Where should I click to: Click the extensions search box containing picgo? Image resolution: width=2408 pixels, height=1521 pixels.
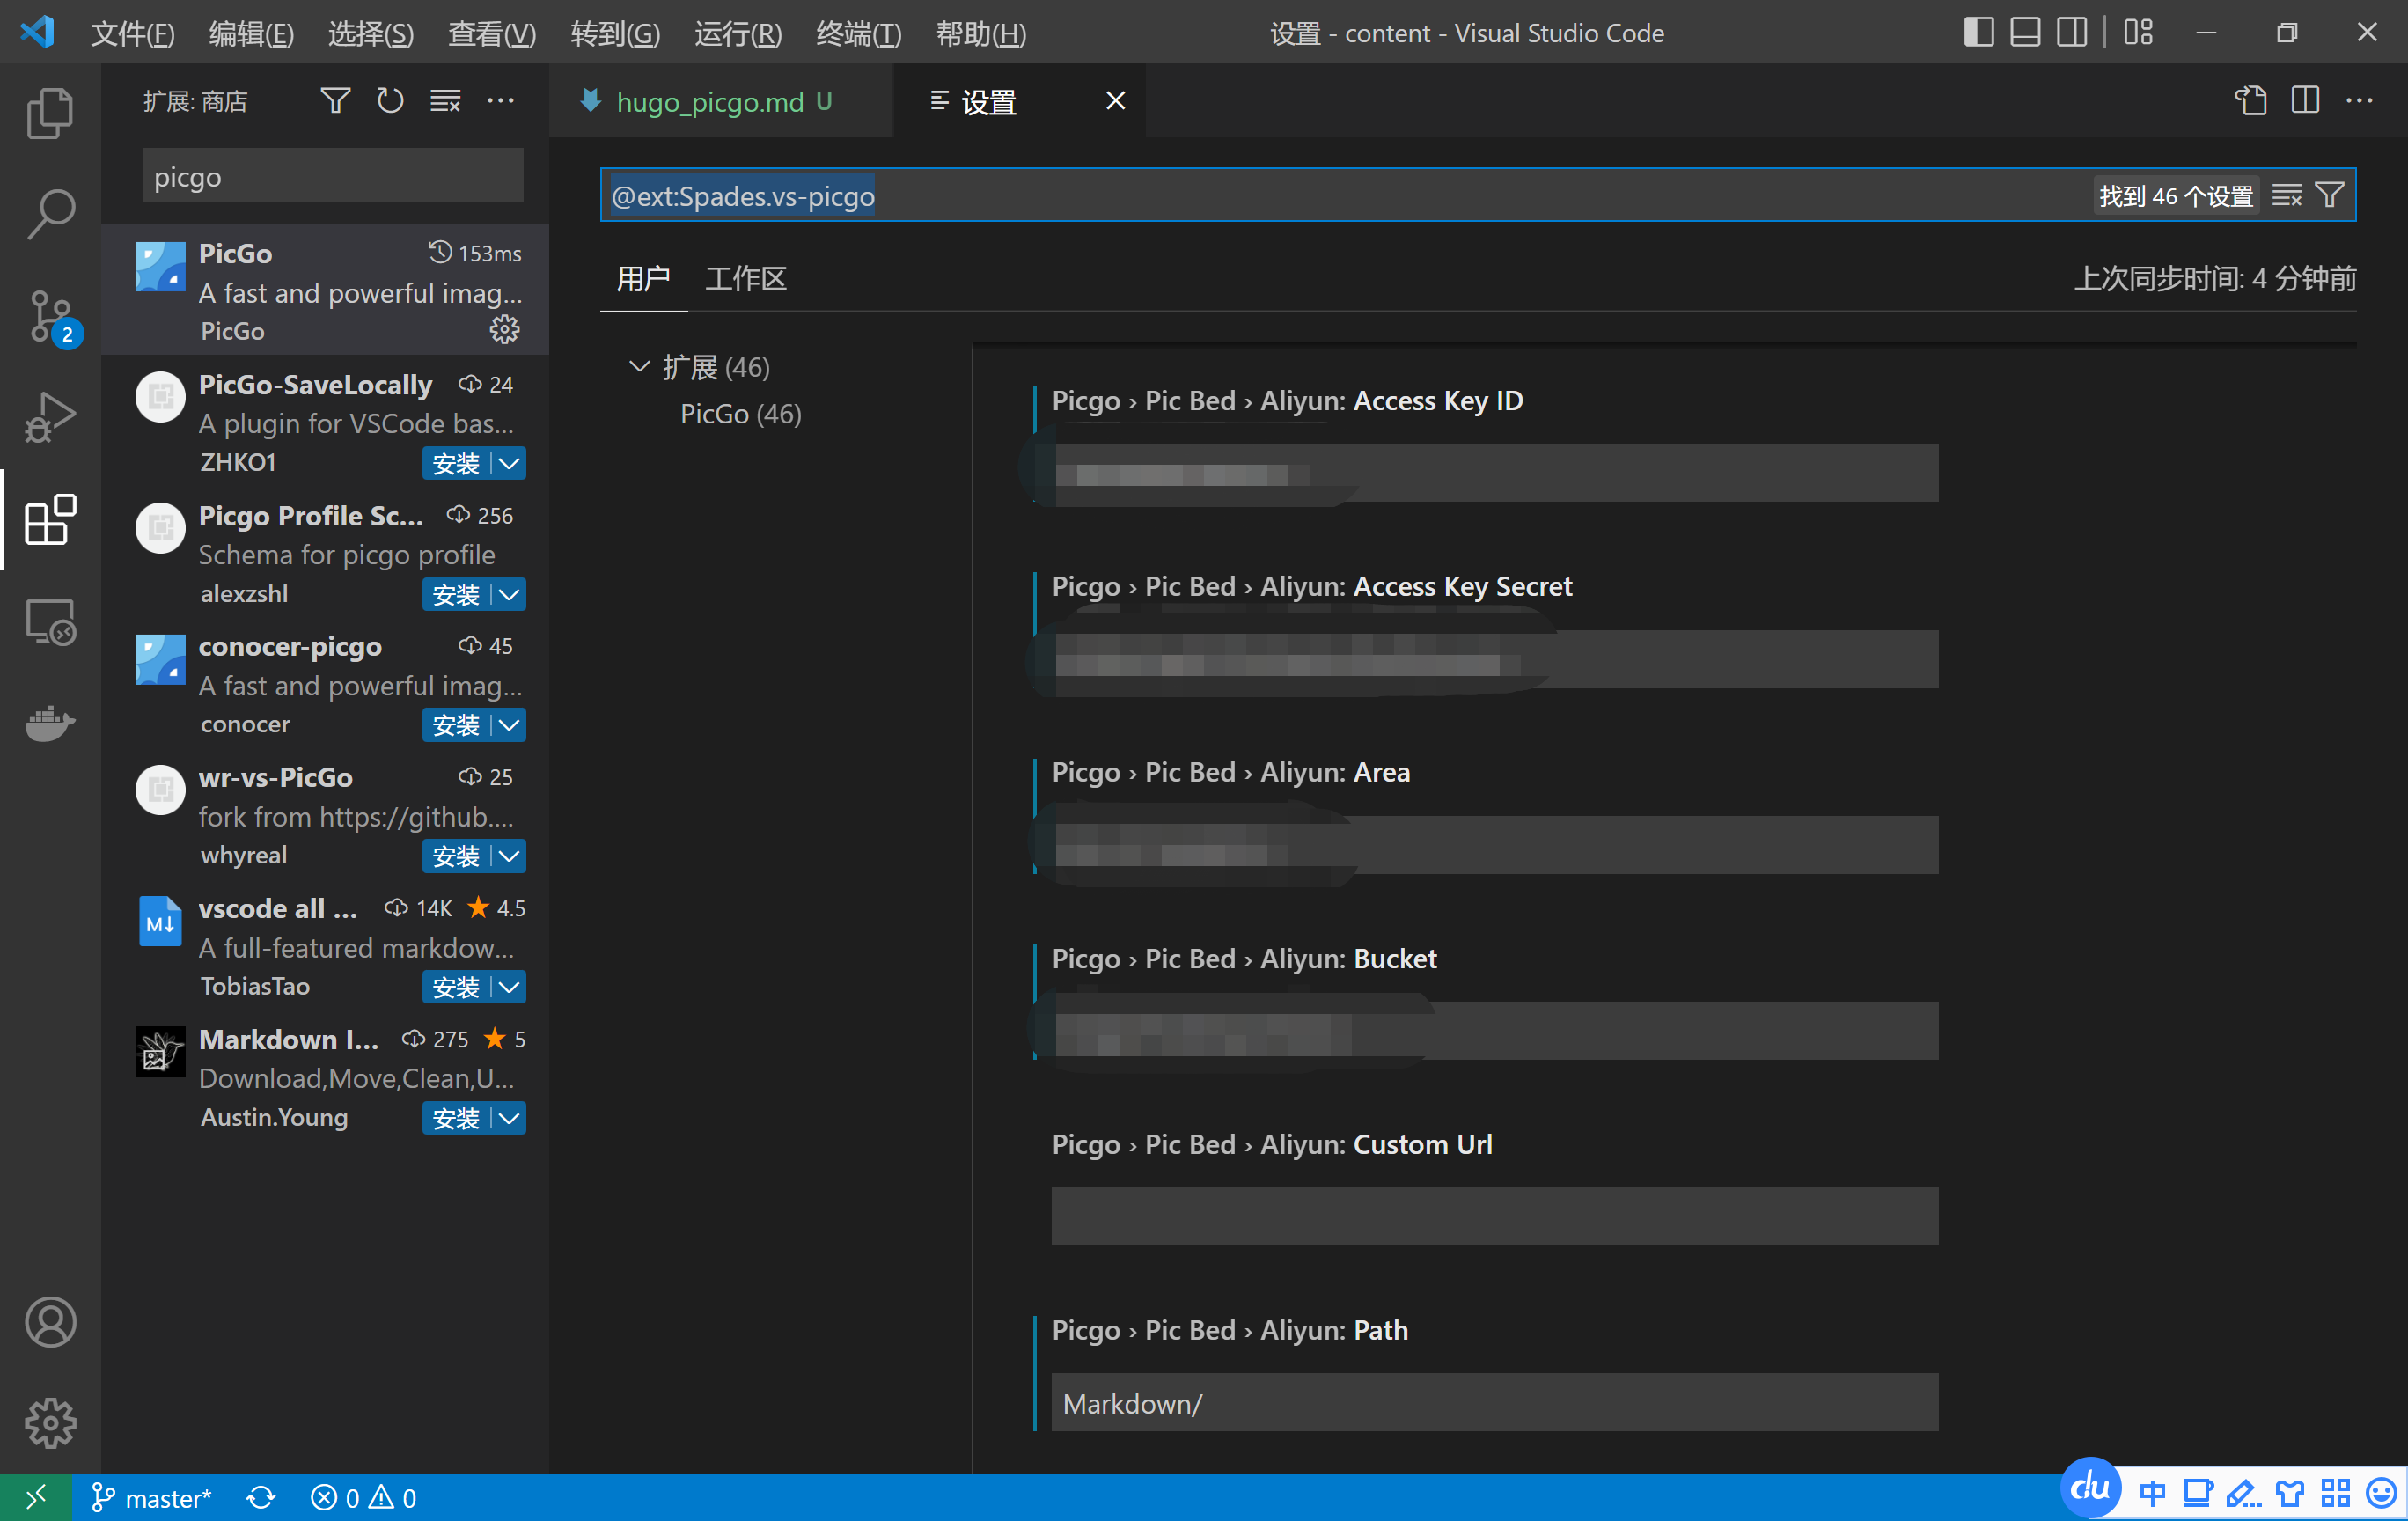pyautogui.click(x=333, y=176)
